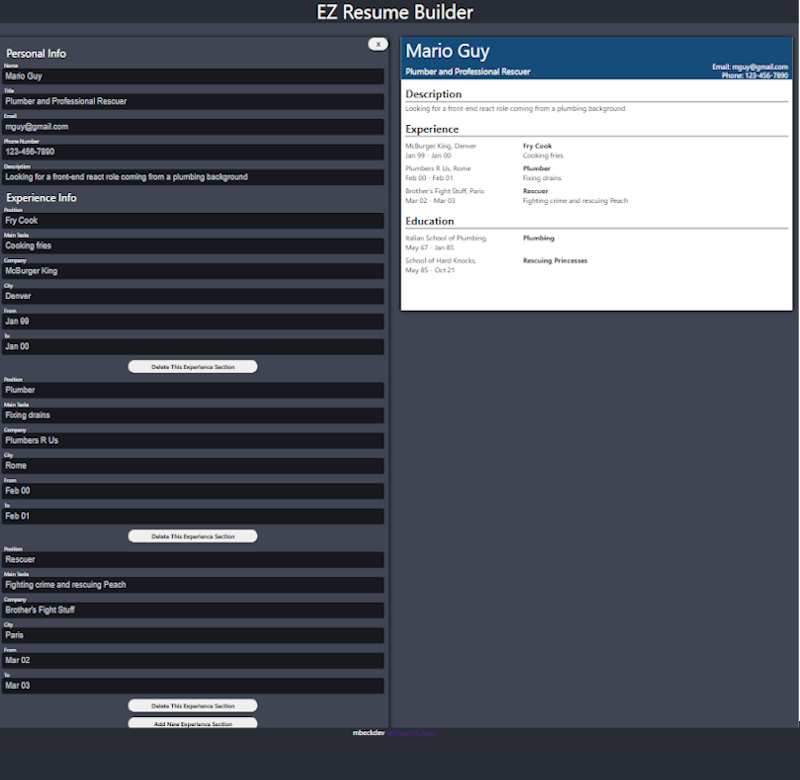
Task: Click the Email: mguy@gmail.com text in preview header
Action: (750, 67)
